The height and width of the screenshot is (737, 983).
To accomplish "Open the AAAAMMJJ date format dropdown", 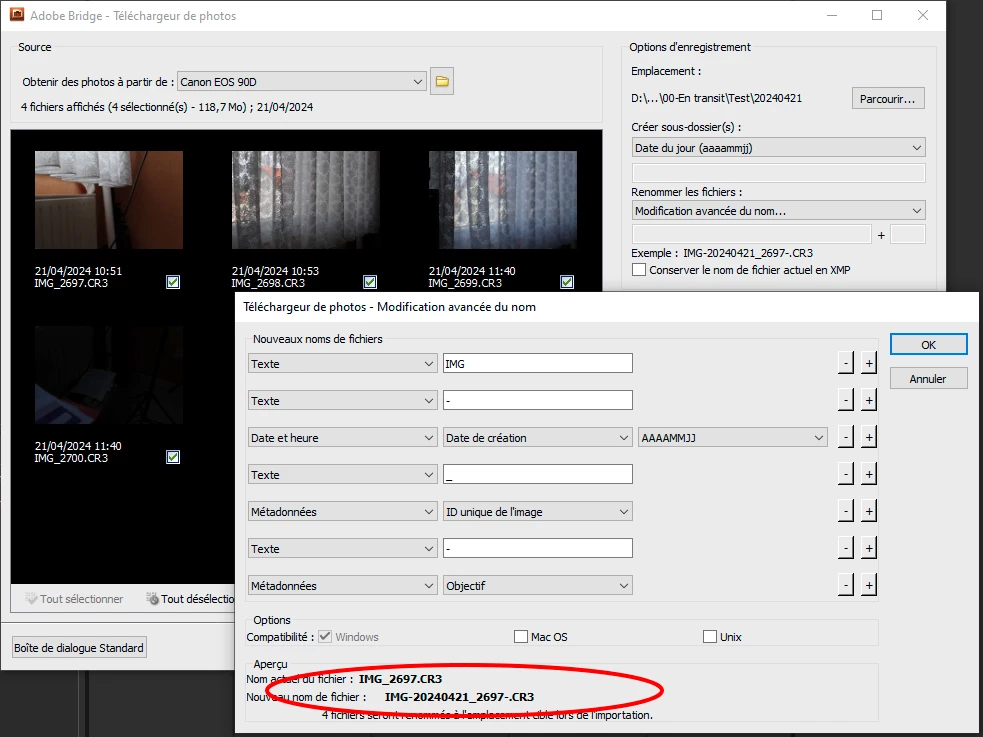I will click(733, 437).
